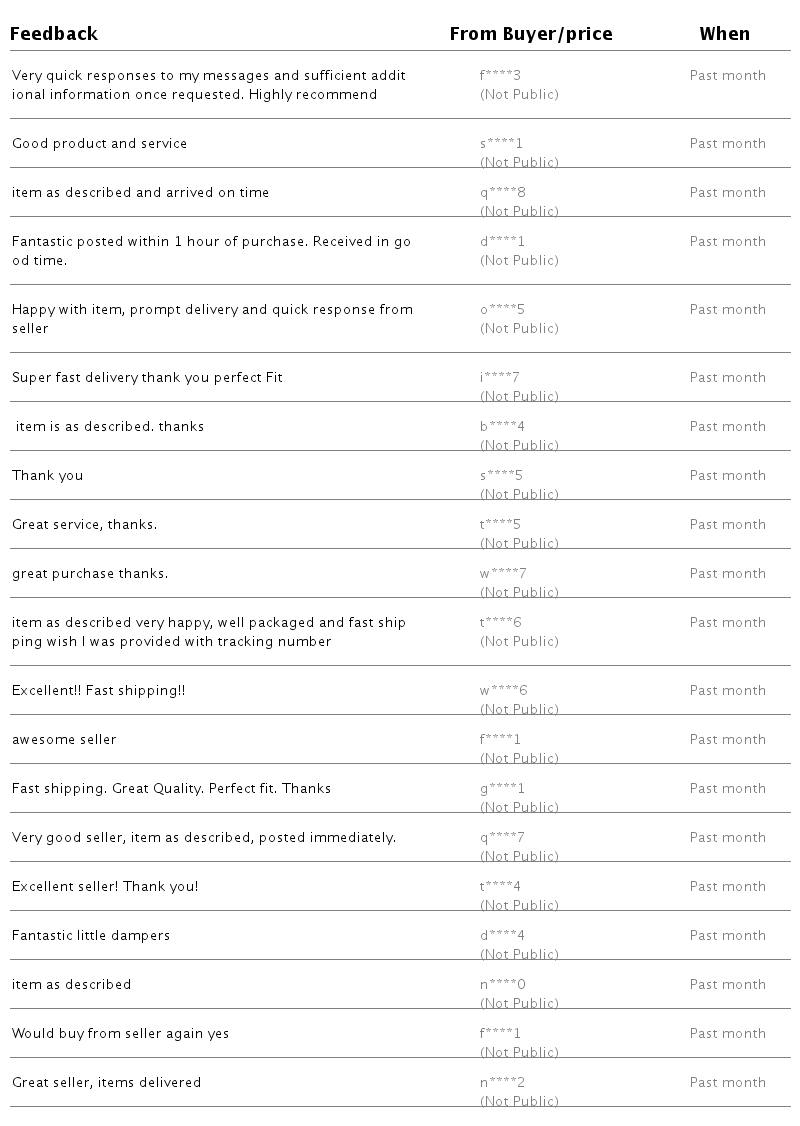Click the When column header
The height and width of the screenshot is (1126, 800).
[x=724, y=34]
